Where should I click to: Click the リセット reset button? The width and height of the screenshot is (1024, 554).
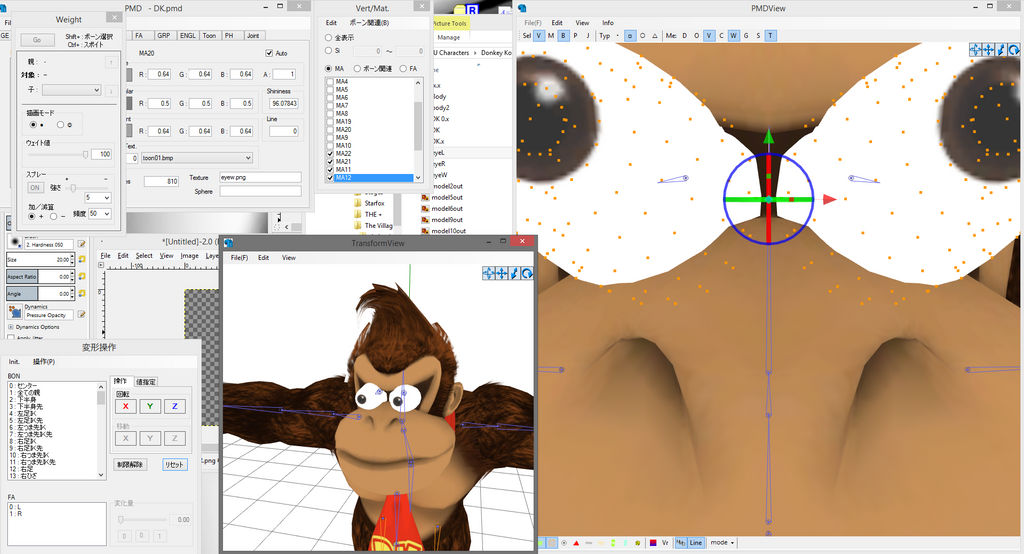coord(174,464)
